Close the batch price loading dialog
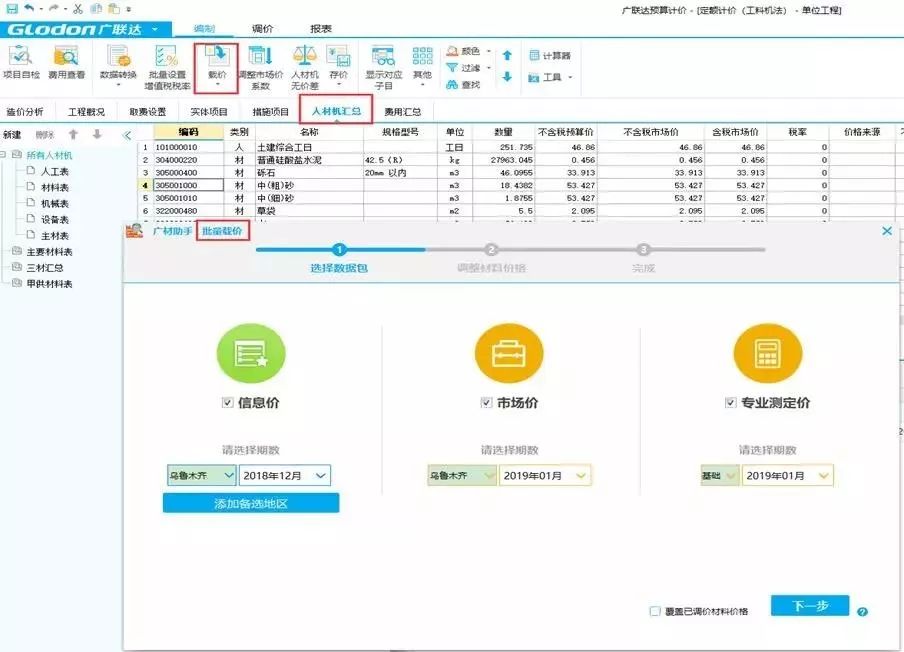 887,231
